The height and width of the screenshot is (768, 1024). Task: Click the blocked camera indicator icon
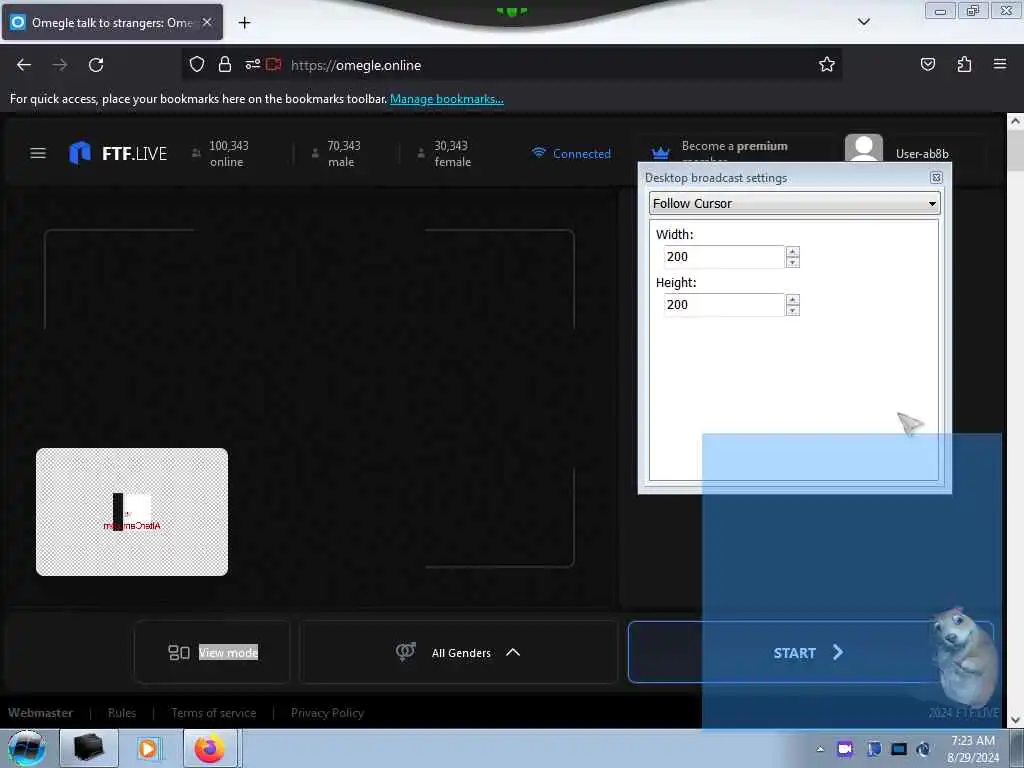pyautogui.click(x=274, y=65)
